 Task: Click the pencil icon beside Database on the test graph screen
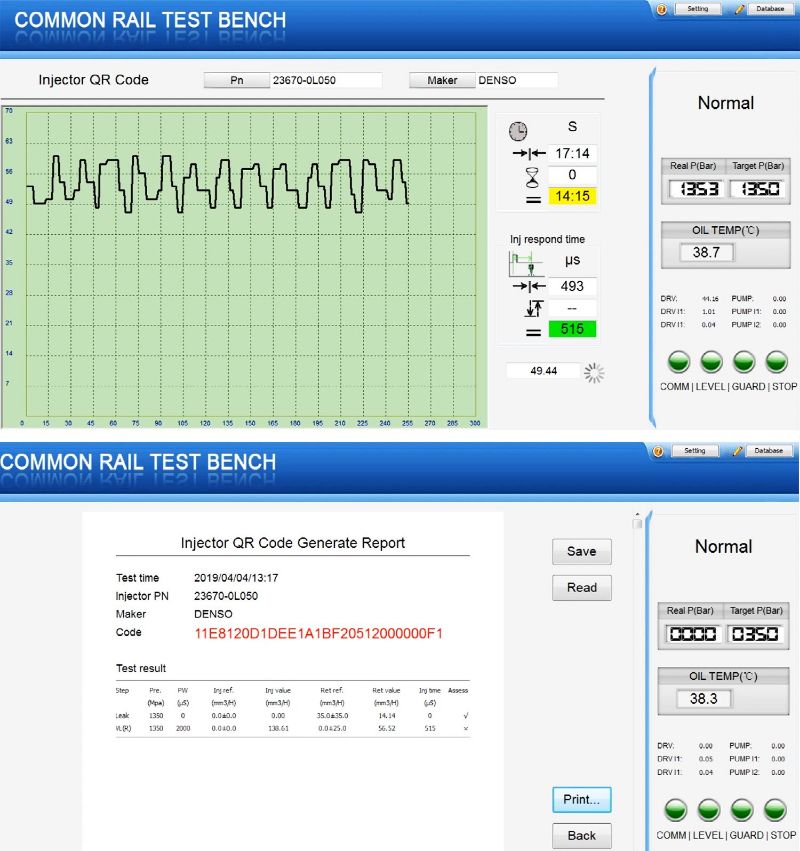[x=739, y=9]
